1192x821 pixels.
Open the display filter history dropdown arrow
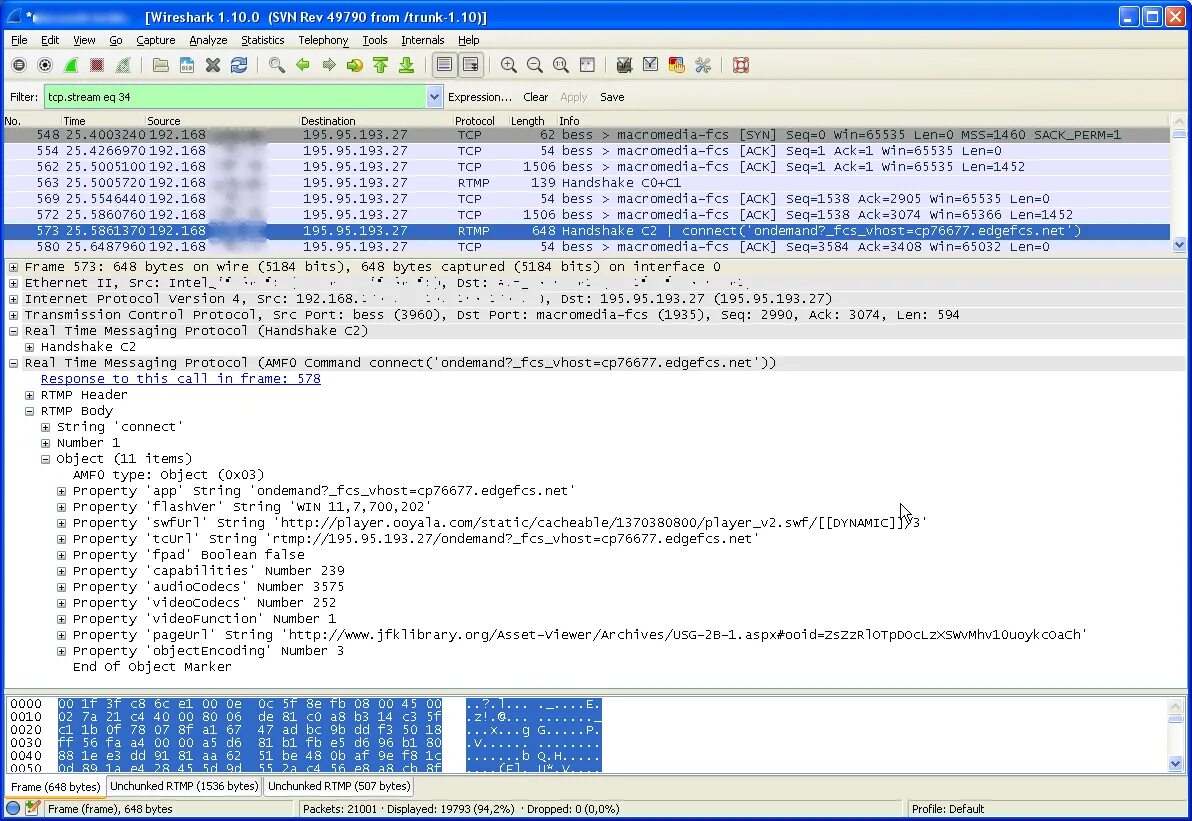(434, 97)
